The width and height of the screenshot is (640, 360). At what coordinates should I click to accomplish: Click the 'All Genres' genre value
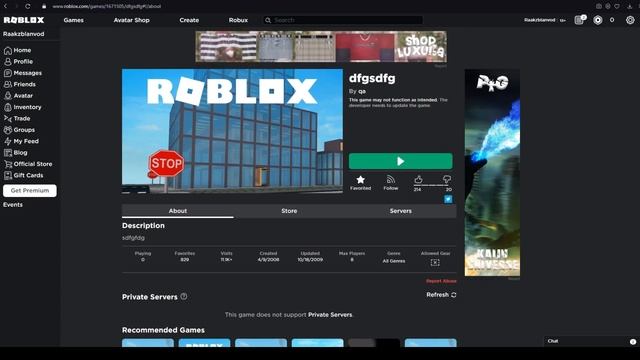(394, 261)
